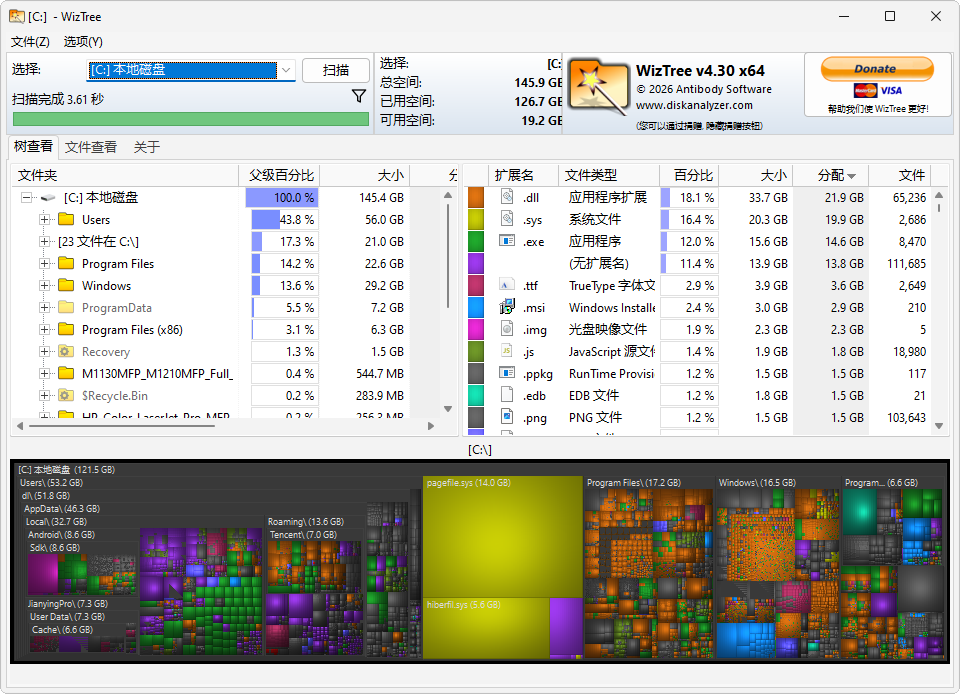This screenshot has width=960, height=694.
Task: Click the .js script file icon
Action: 507,351
